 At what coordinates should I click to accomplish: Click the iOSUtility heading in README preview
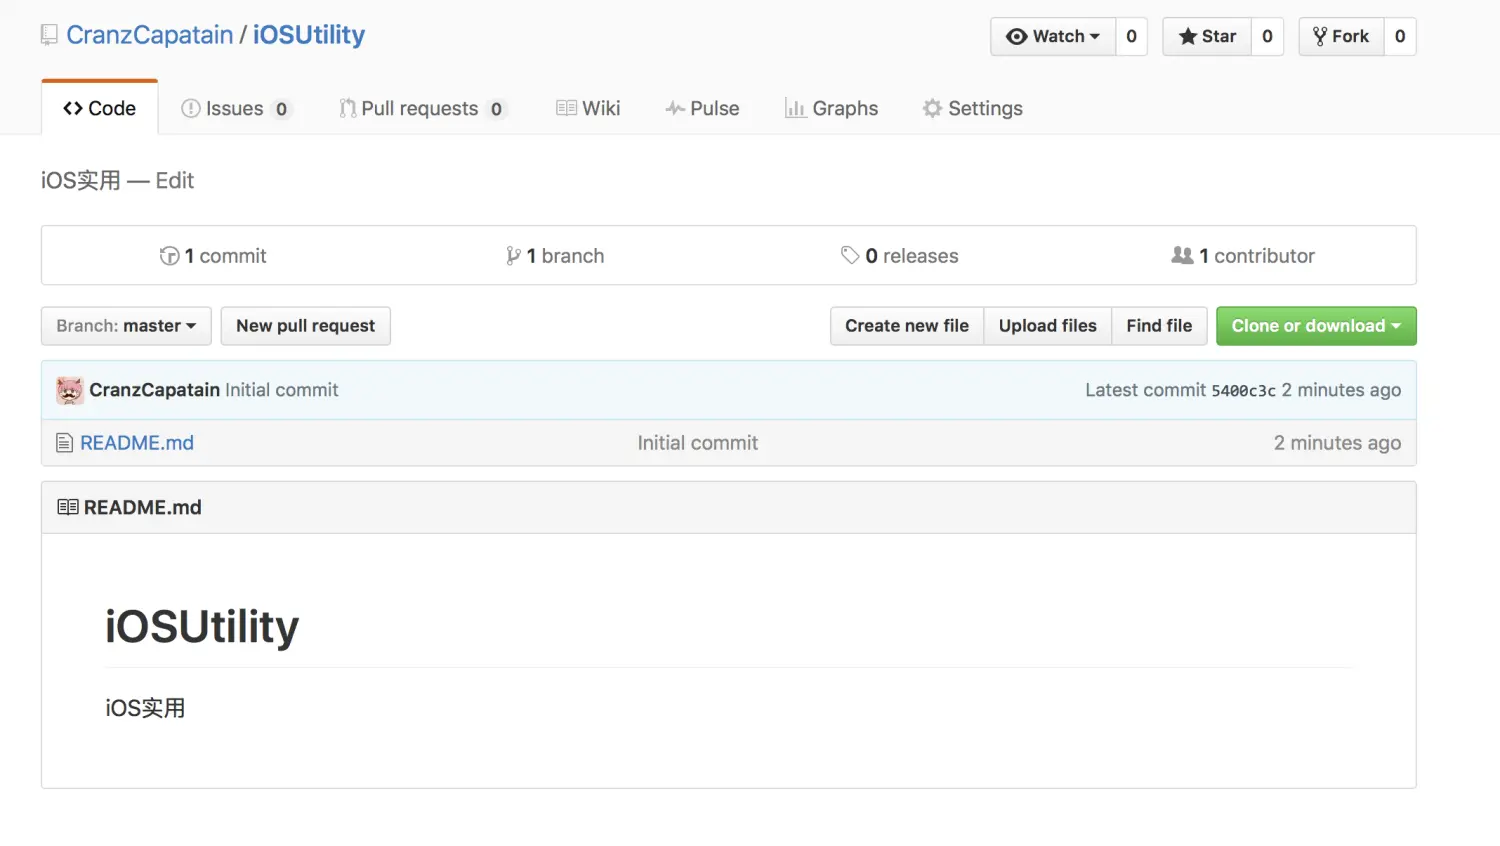click(x=202, y=627)
